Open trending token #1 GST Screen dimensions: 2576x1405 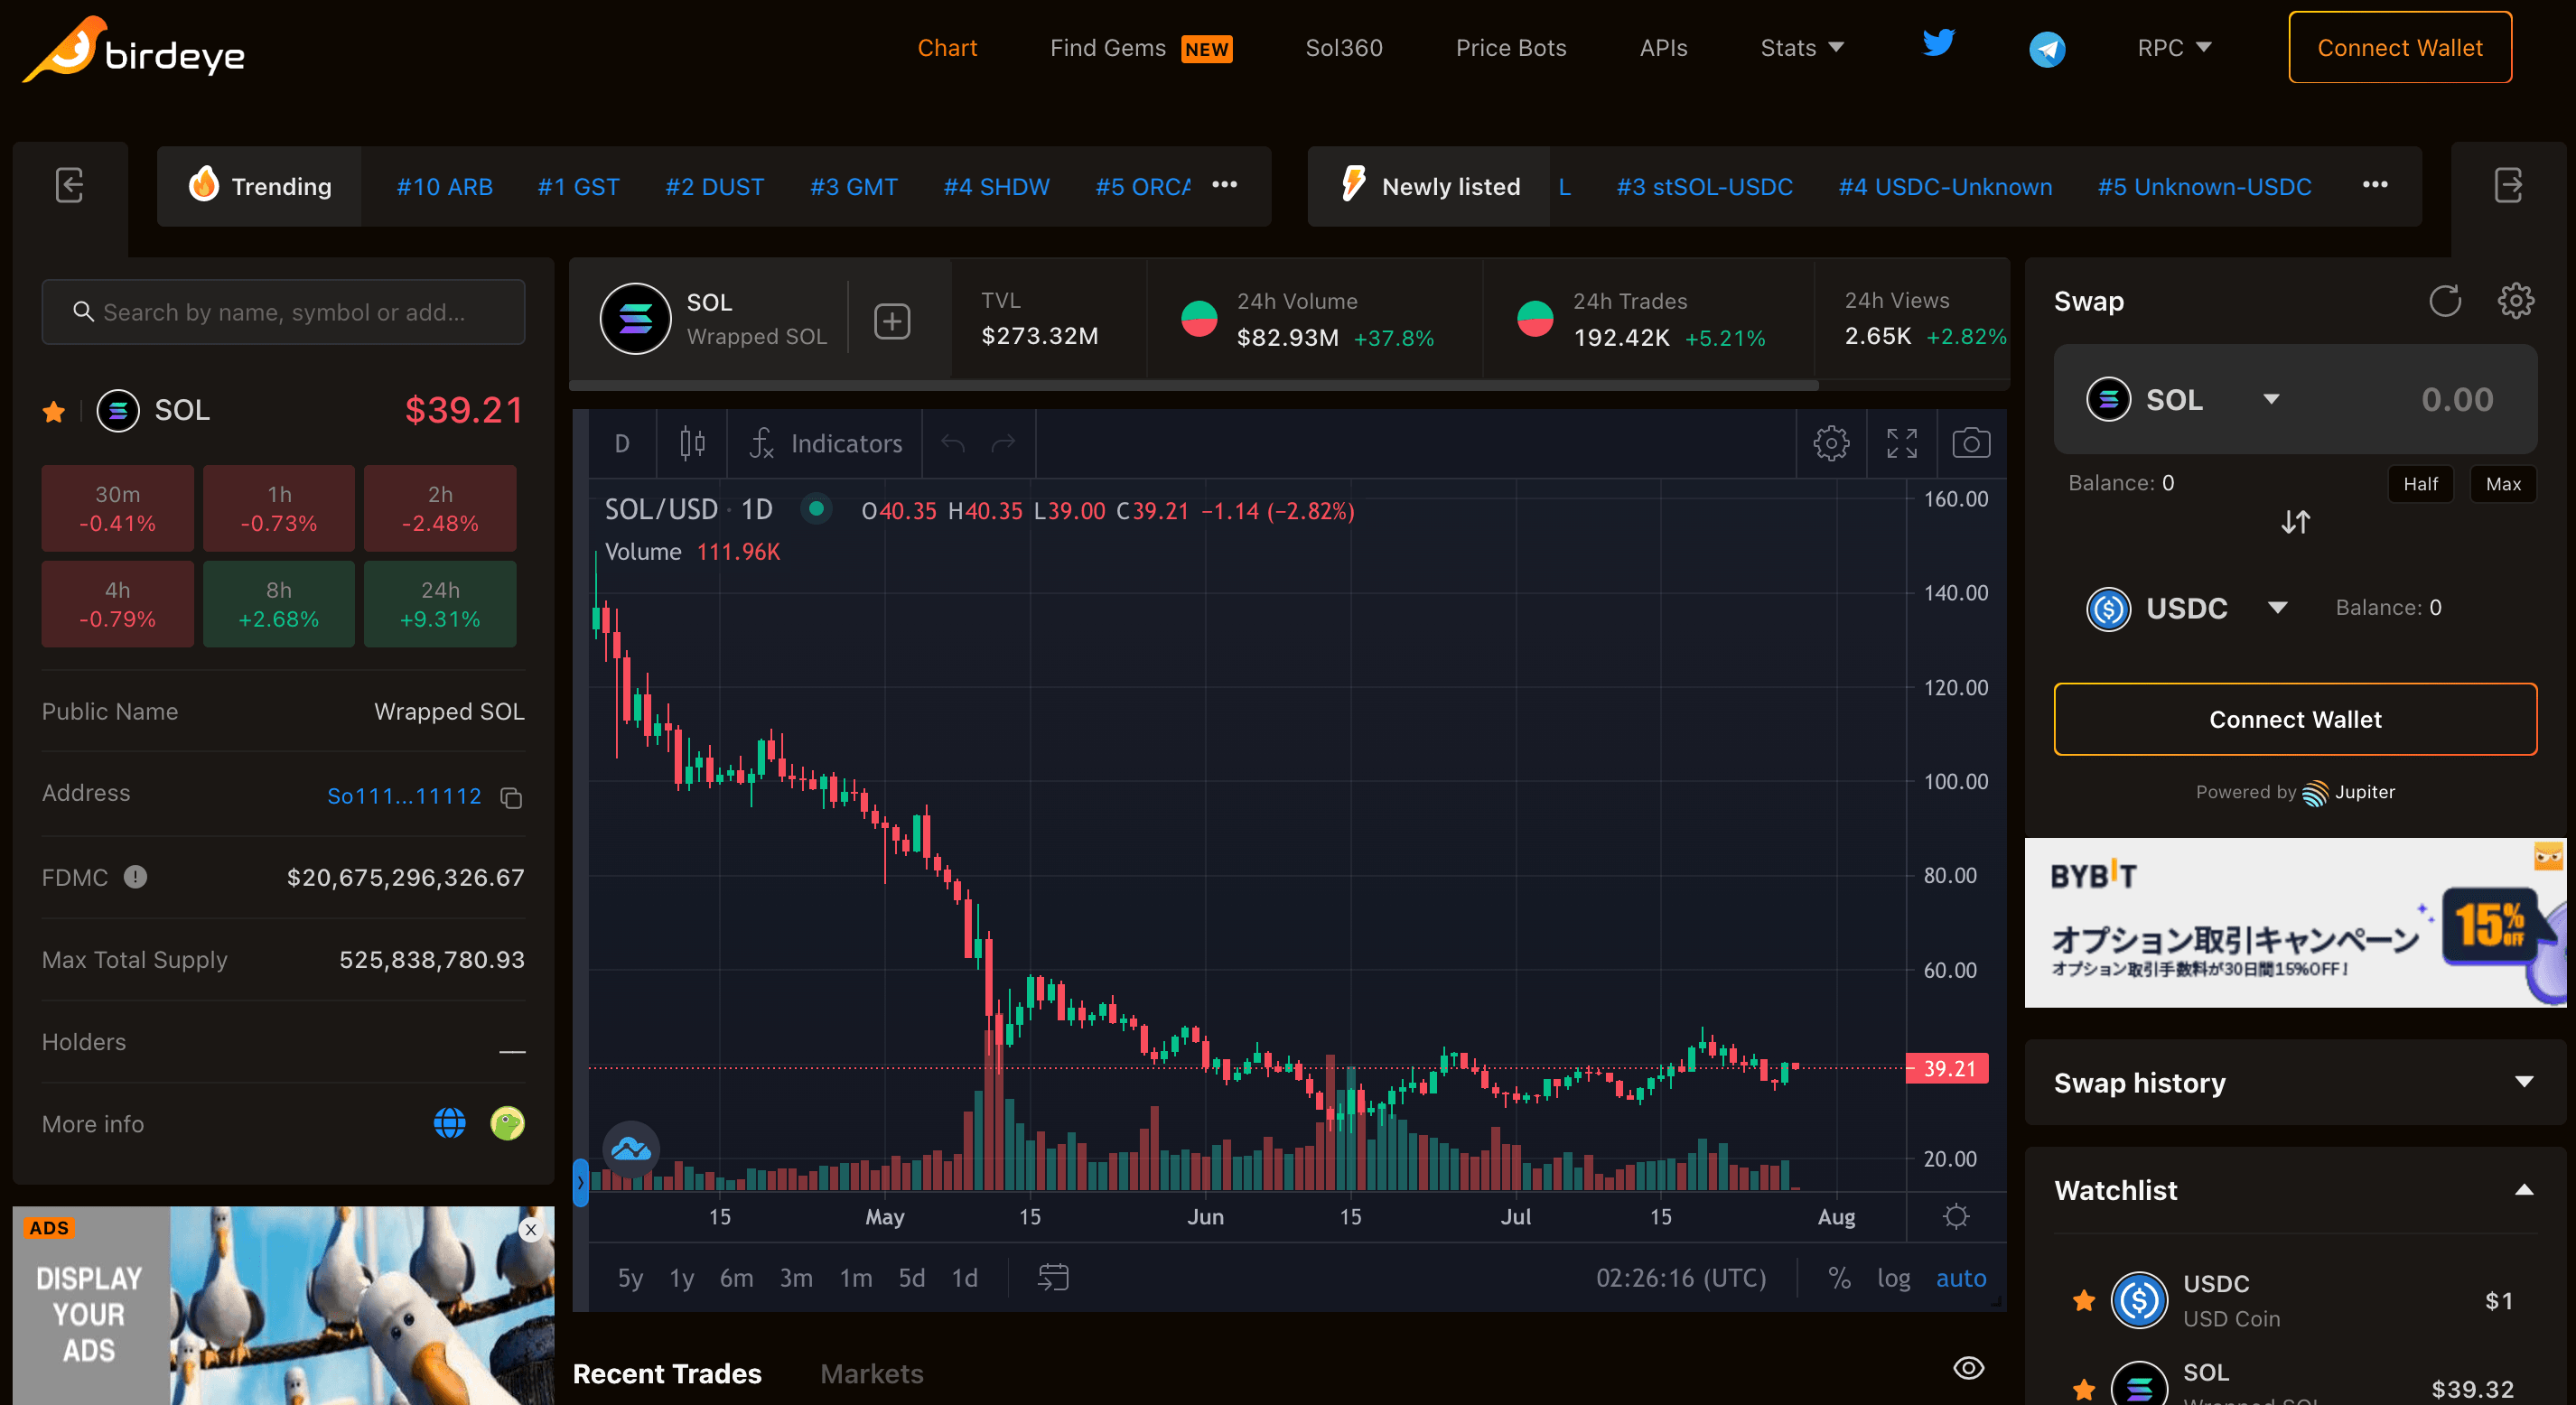578,187
